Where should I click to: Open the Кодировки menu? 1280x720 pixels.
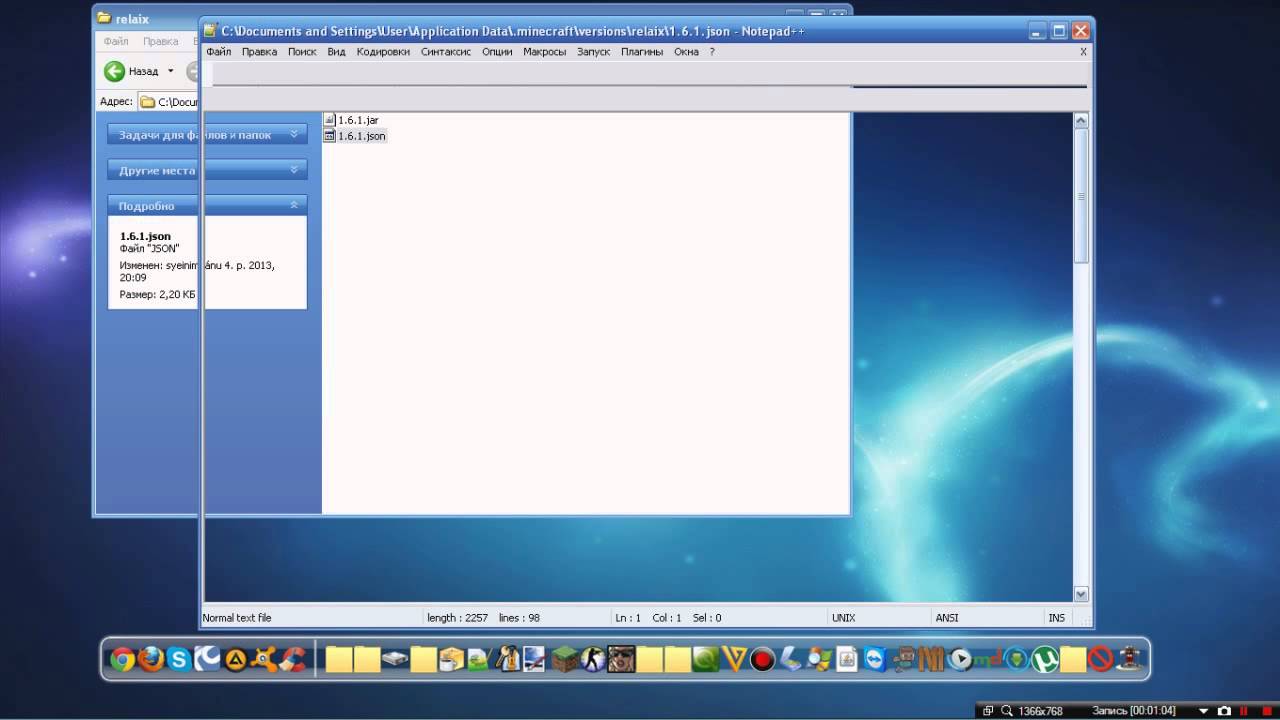(x=383, y=52)
